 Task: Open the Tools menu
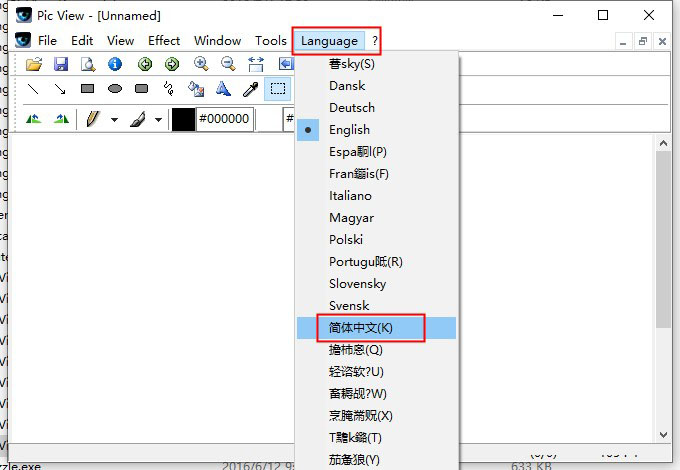[271, 41]
